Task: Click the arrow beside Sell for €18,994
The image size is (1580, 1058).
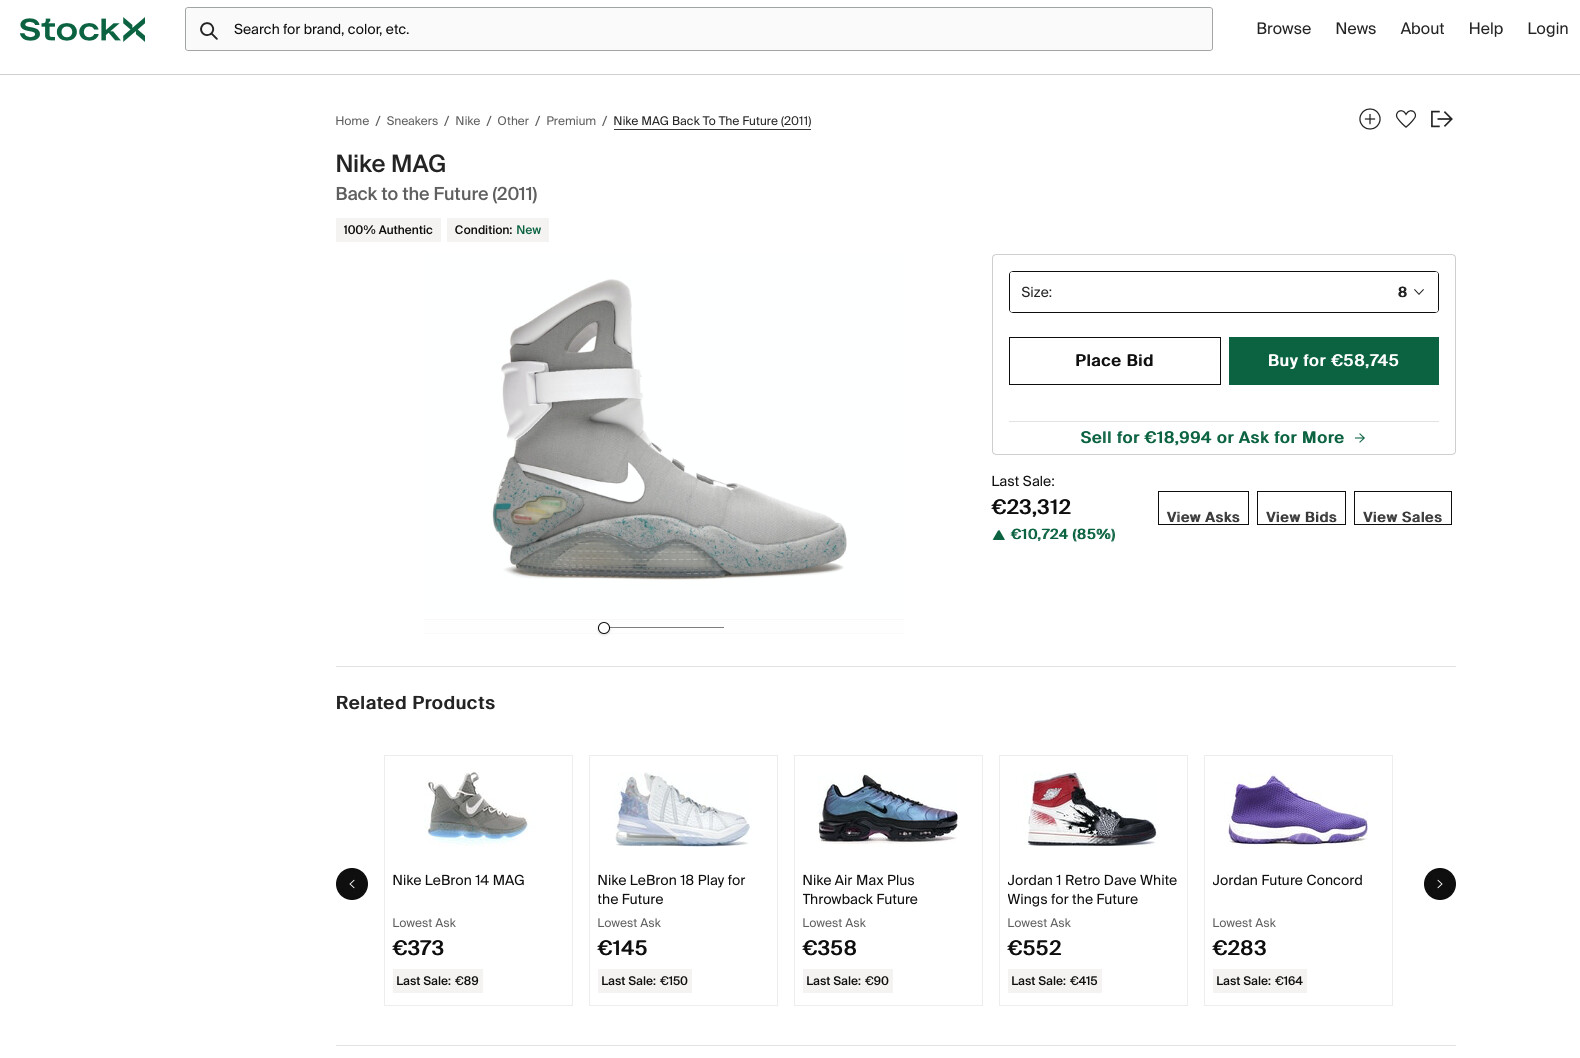Action: click(1360, 438)
